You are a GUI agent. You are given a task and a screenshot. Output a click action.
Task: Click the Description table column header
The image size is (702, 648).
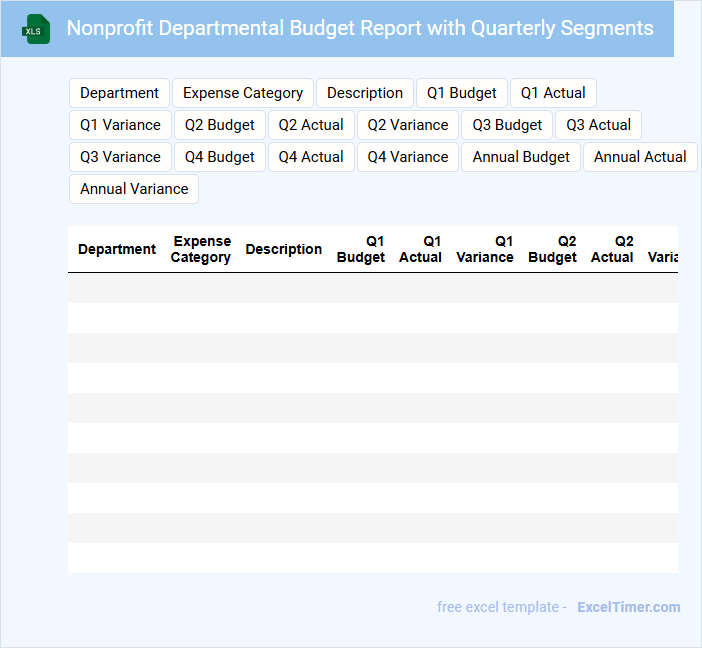tap(283, 249)
